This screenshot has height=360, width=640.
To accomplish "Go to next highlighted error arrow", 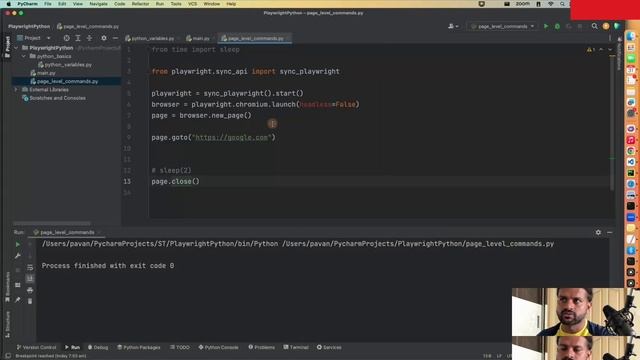I will 610,49.
